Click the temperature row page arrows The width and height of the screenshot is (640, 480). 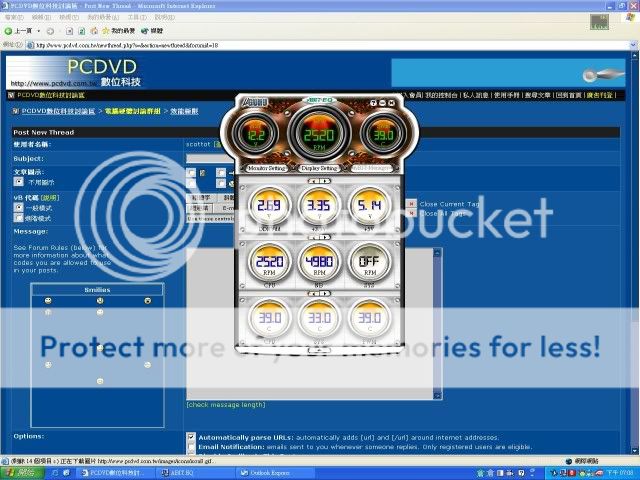click(x=319, y=293)
